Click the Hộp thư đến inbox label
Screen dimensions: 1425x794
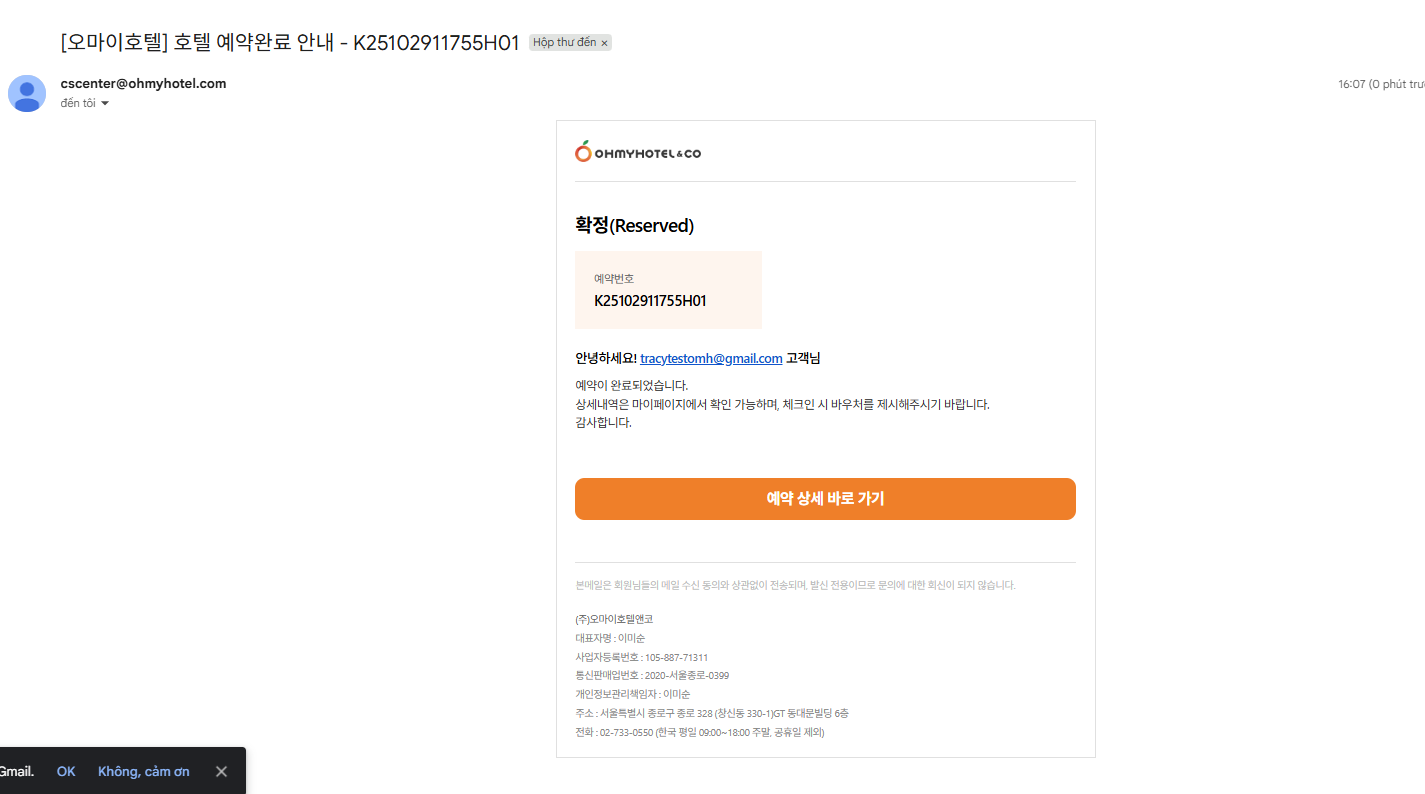[564, 43]
